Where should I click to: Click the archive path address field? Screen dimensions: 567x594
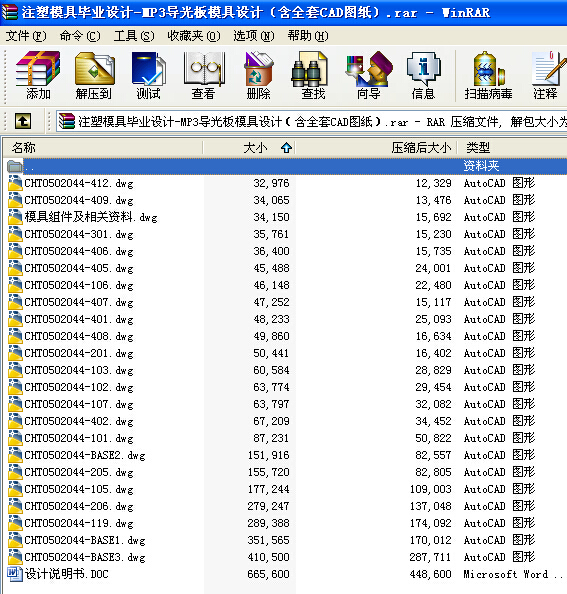[311, 122]
